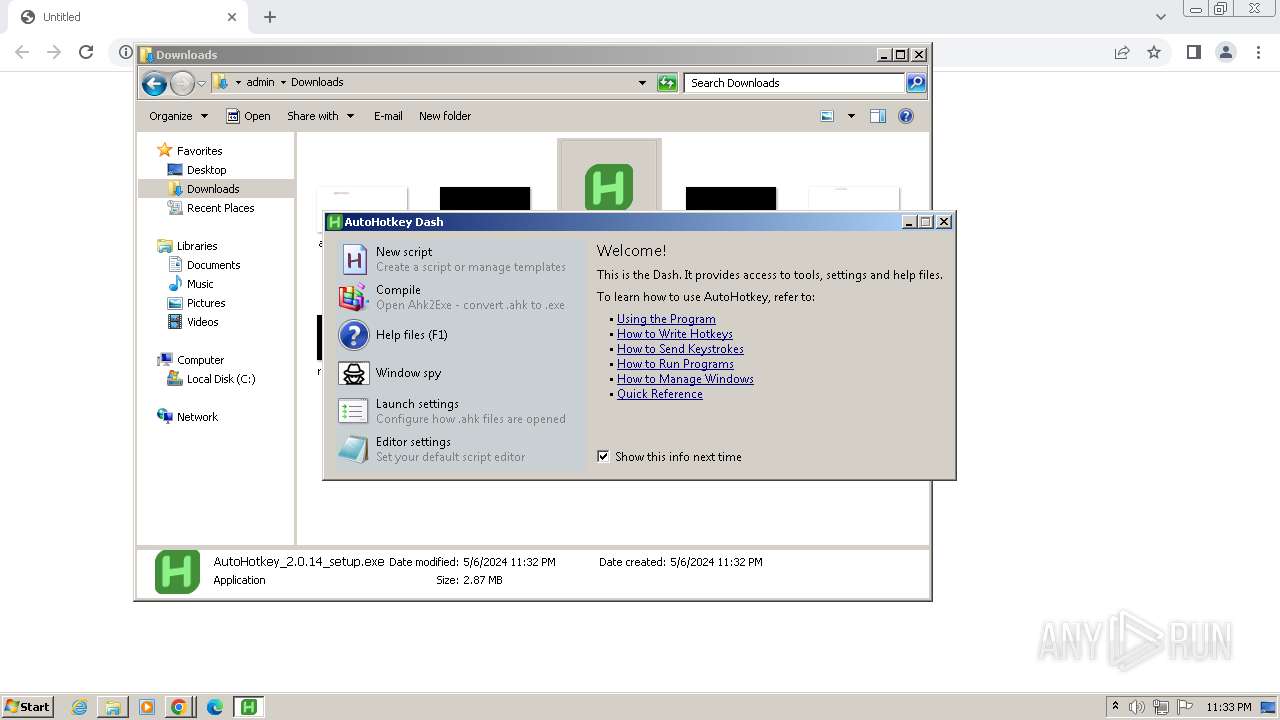The image size is (1280, 720).
Task: Open Launch settings list icon
Action: pyautogui.click(x=353, y=411)
